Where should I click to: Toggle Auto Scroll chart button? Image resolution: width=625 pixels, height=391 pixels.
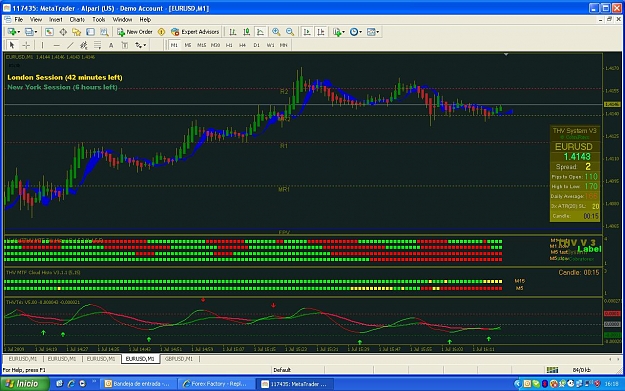(307, 32)
